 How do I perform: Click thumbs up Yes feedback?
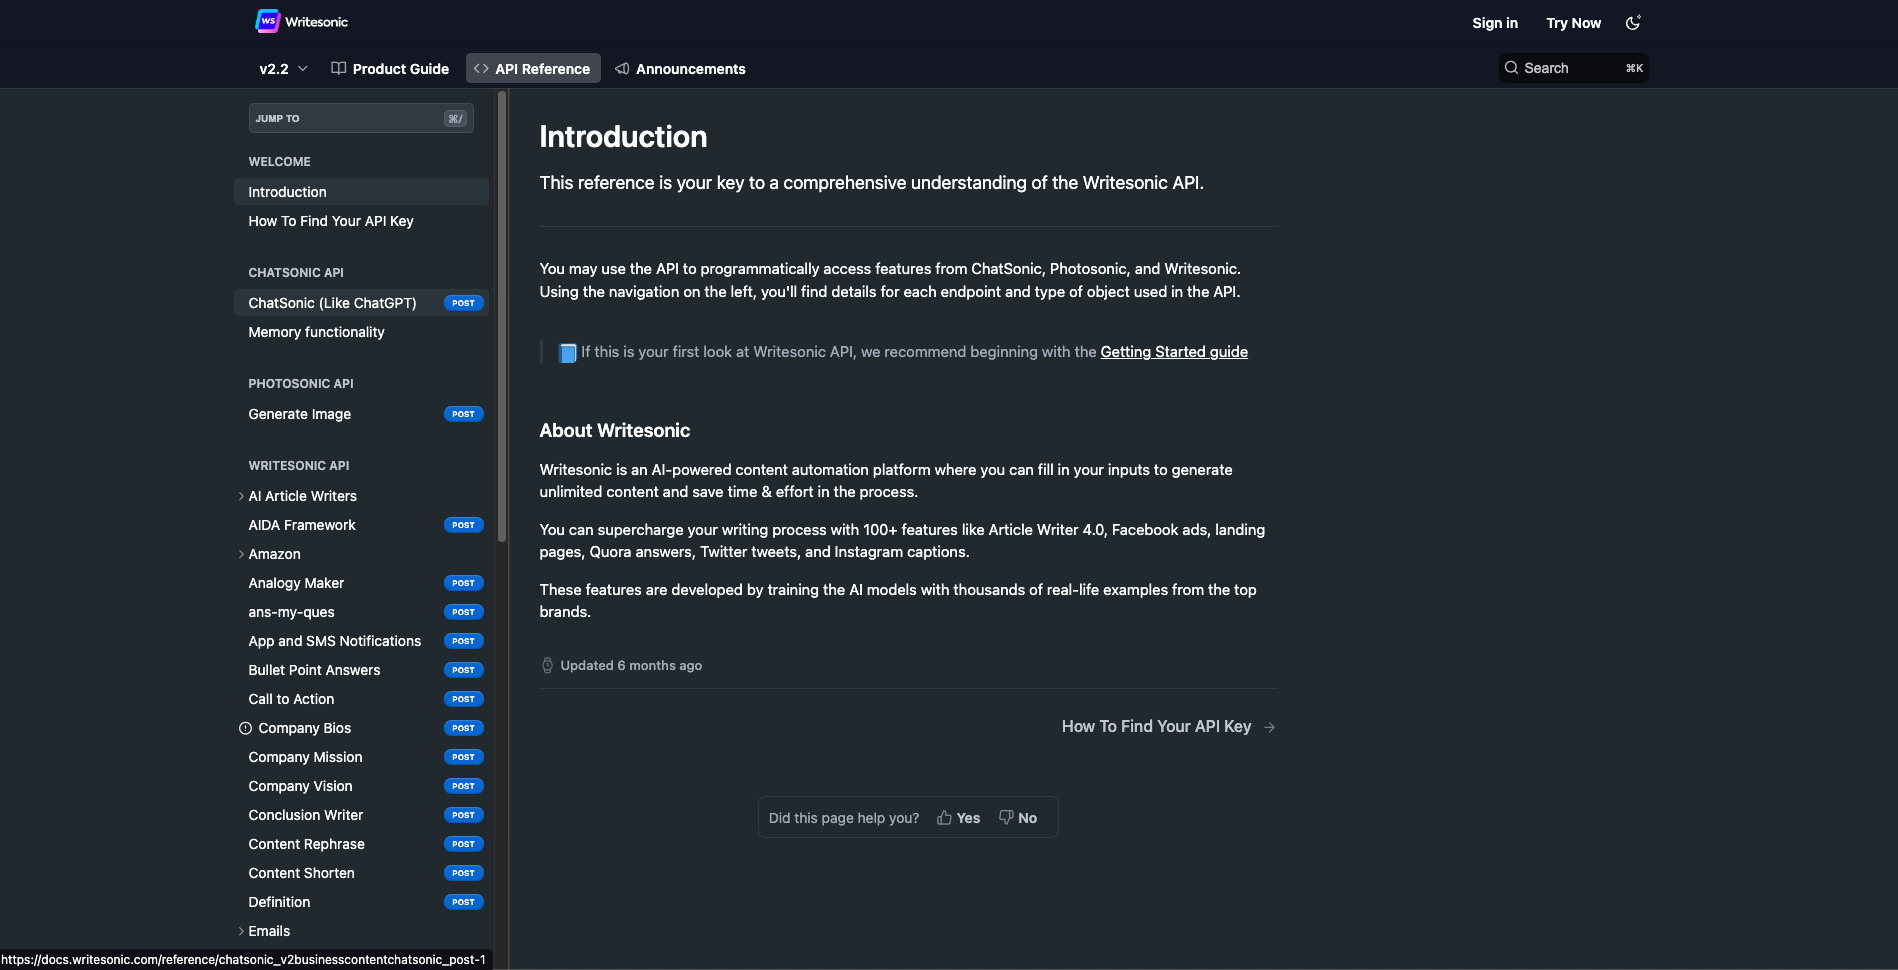pyautogui.click(x=958, y=818)
